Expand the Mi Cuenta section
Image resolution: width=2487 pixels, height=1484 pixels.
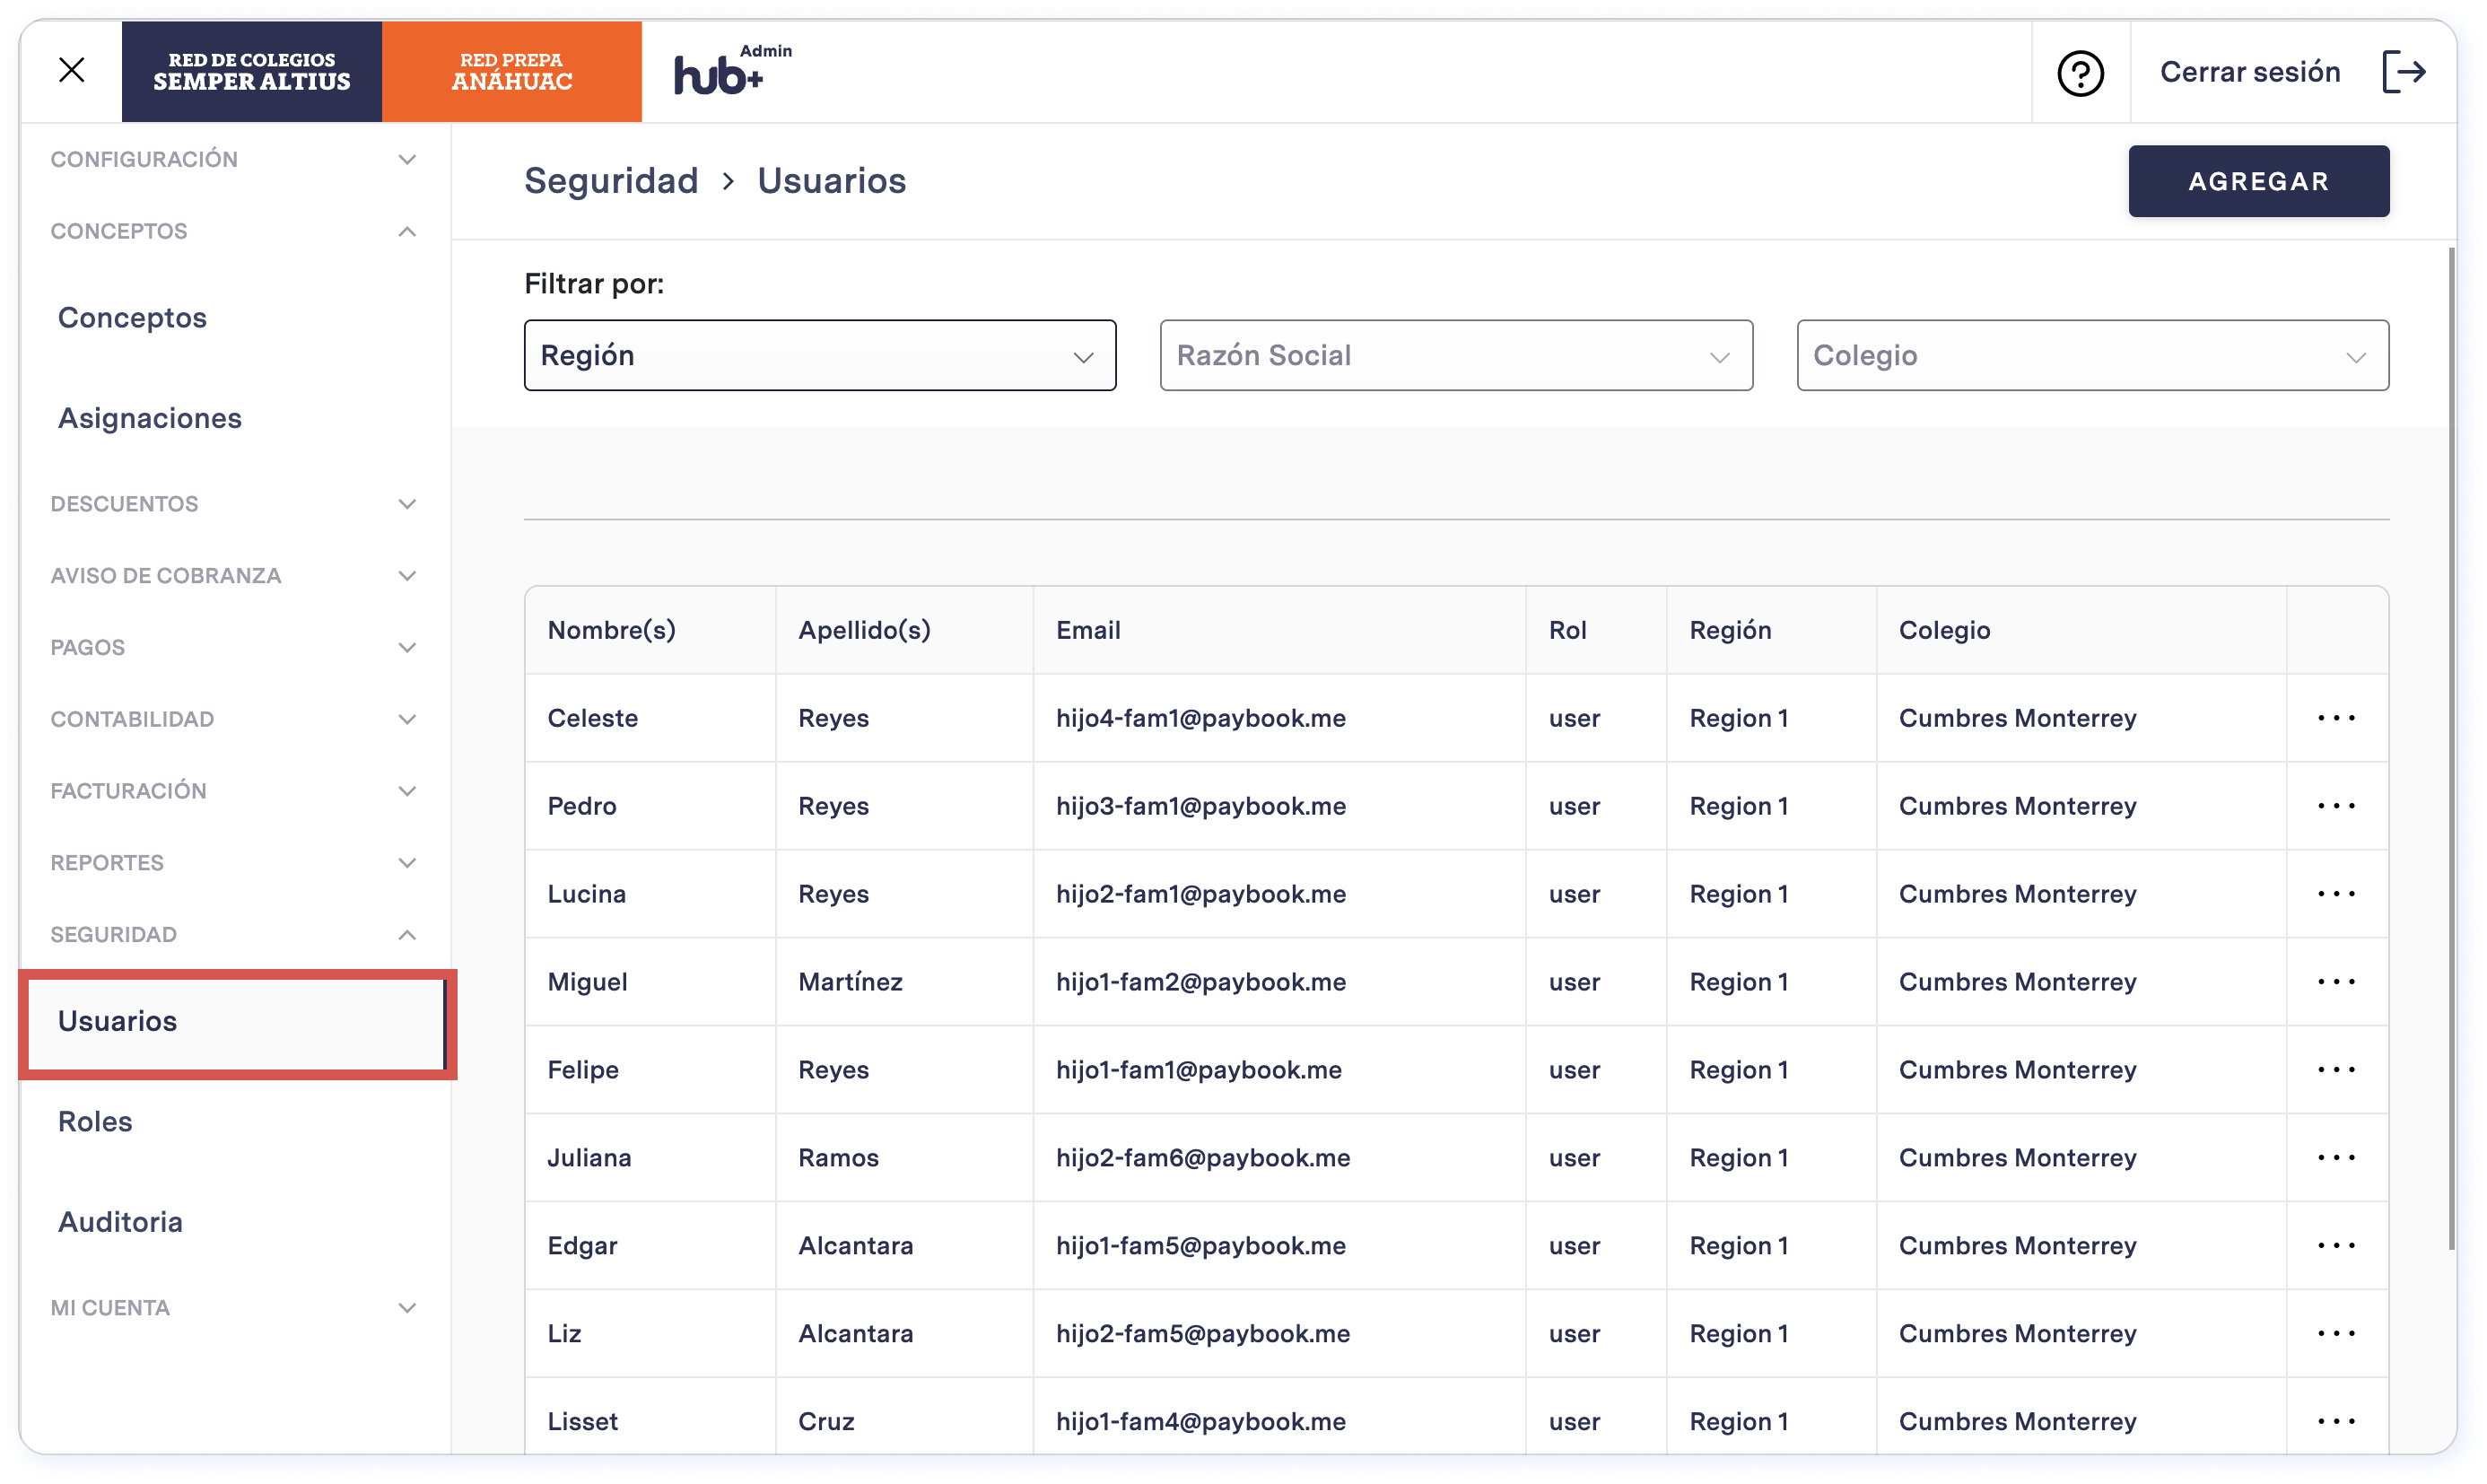point(234,1308)
